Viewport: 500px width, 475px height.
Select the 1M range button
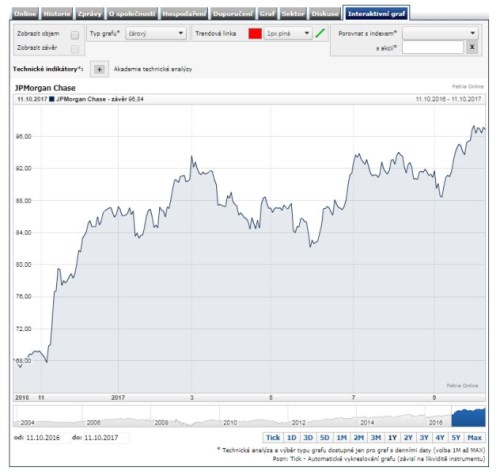pyautogui.click(x=342, y=438)
